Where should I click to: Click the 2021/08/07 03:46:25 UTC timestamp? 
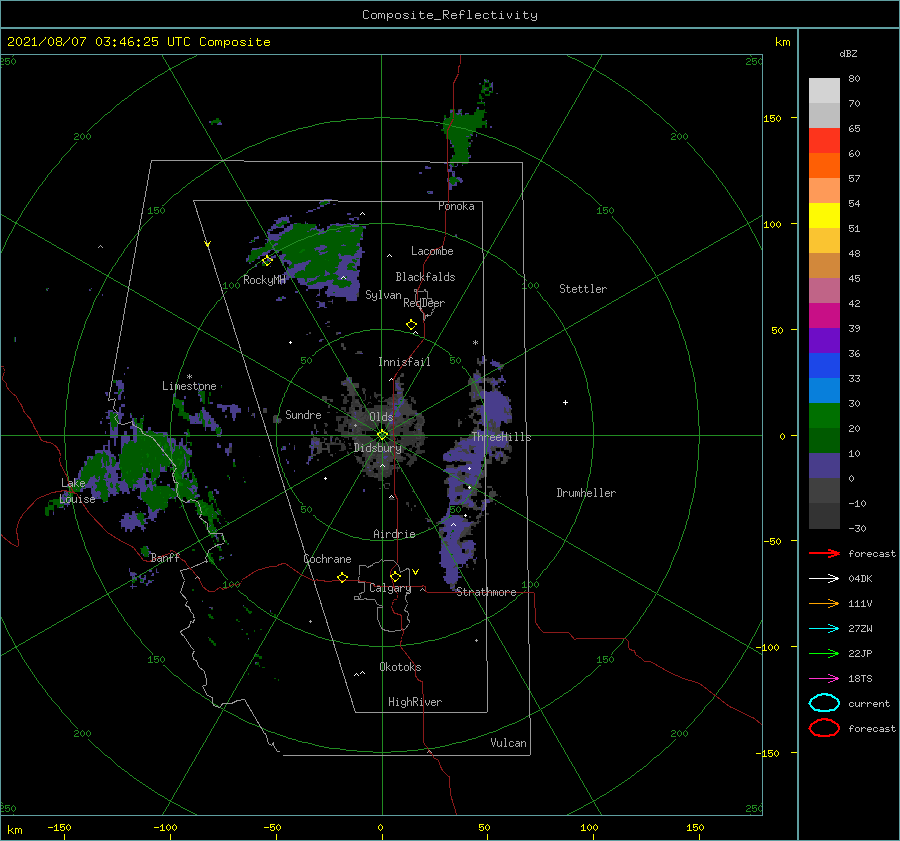click(138, 42)
